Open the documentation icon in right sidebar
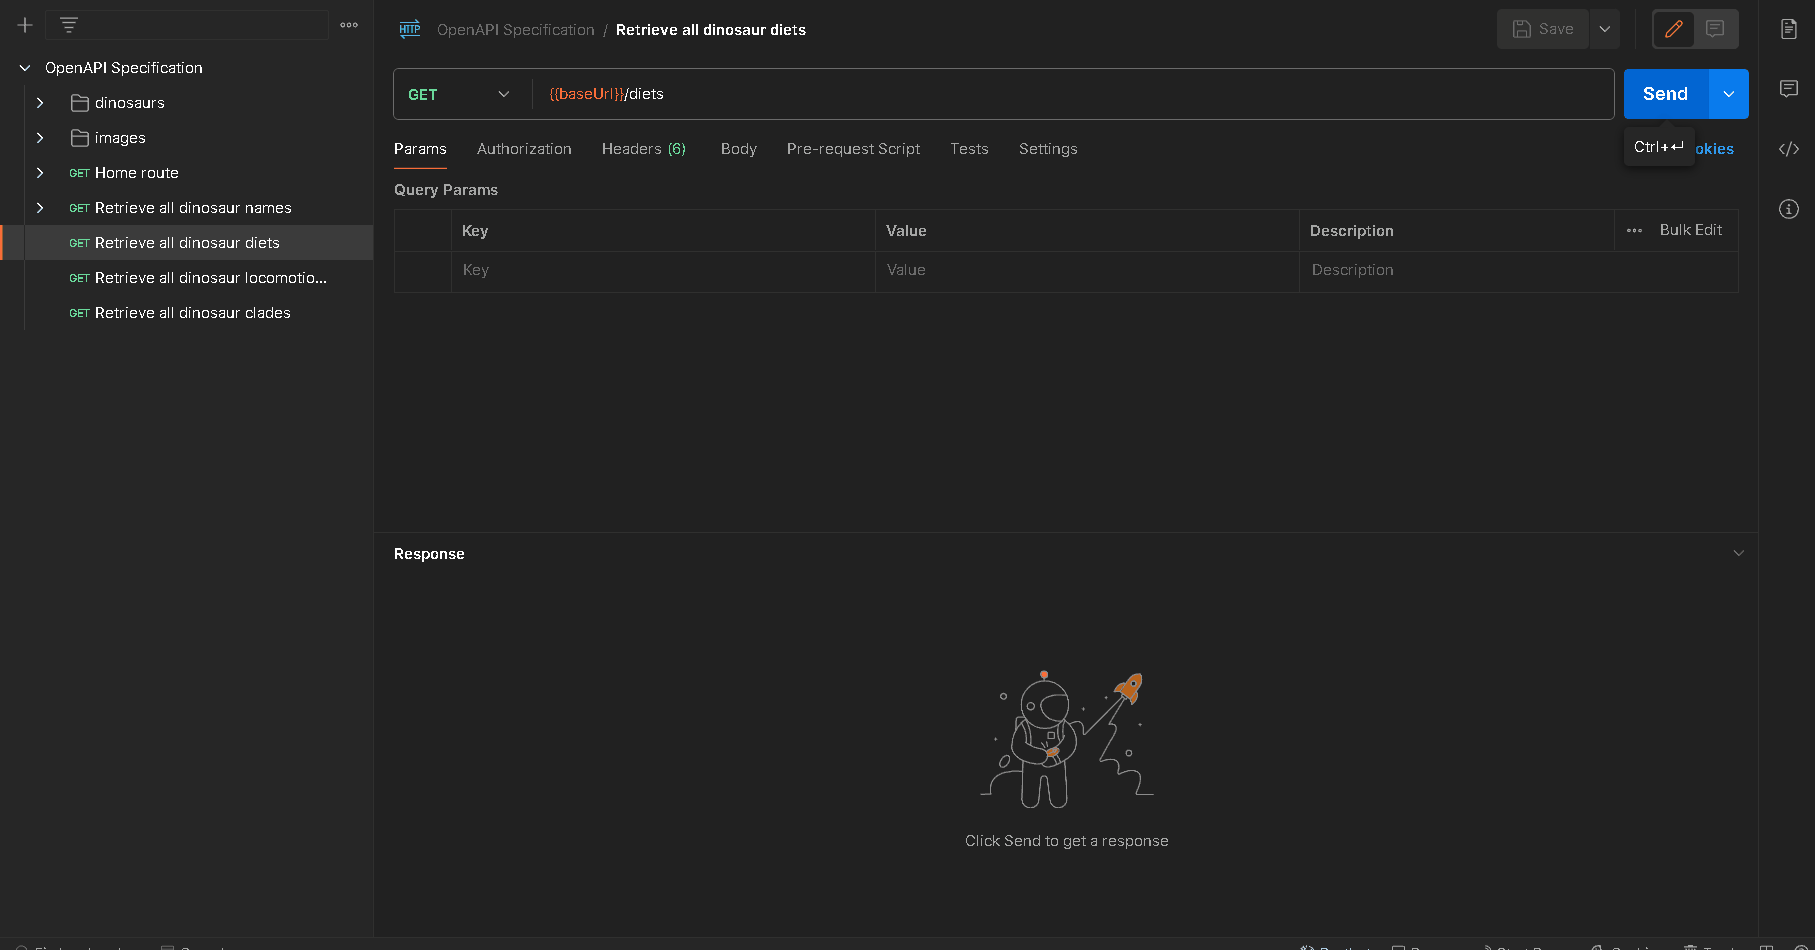This screenshot has width=1815, height=950. pyautogui.click(x=1789, y=29)
